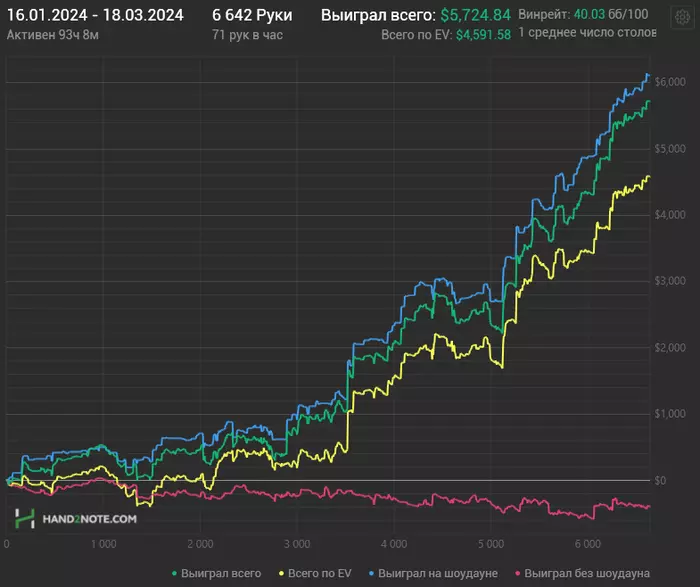
Task: Click the winrate value 40.03 бб/100
Action: tap(611, 14)
